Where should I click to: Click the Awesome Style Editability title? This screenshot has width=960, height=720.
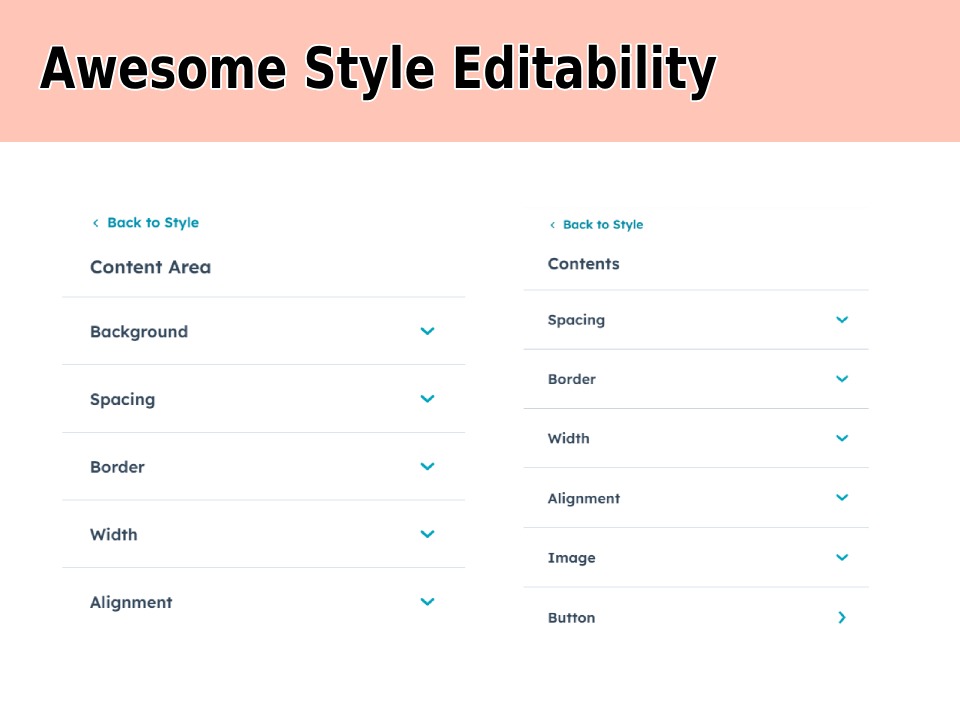click(x=377, y=68)
